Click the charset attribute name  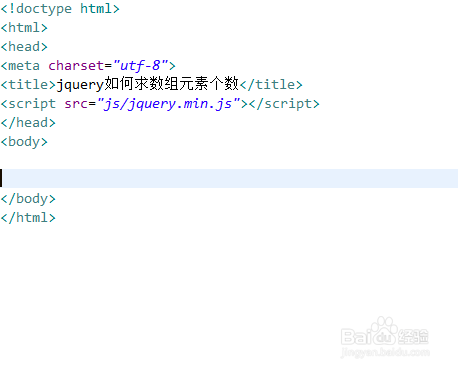76,66
